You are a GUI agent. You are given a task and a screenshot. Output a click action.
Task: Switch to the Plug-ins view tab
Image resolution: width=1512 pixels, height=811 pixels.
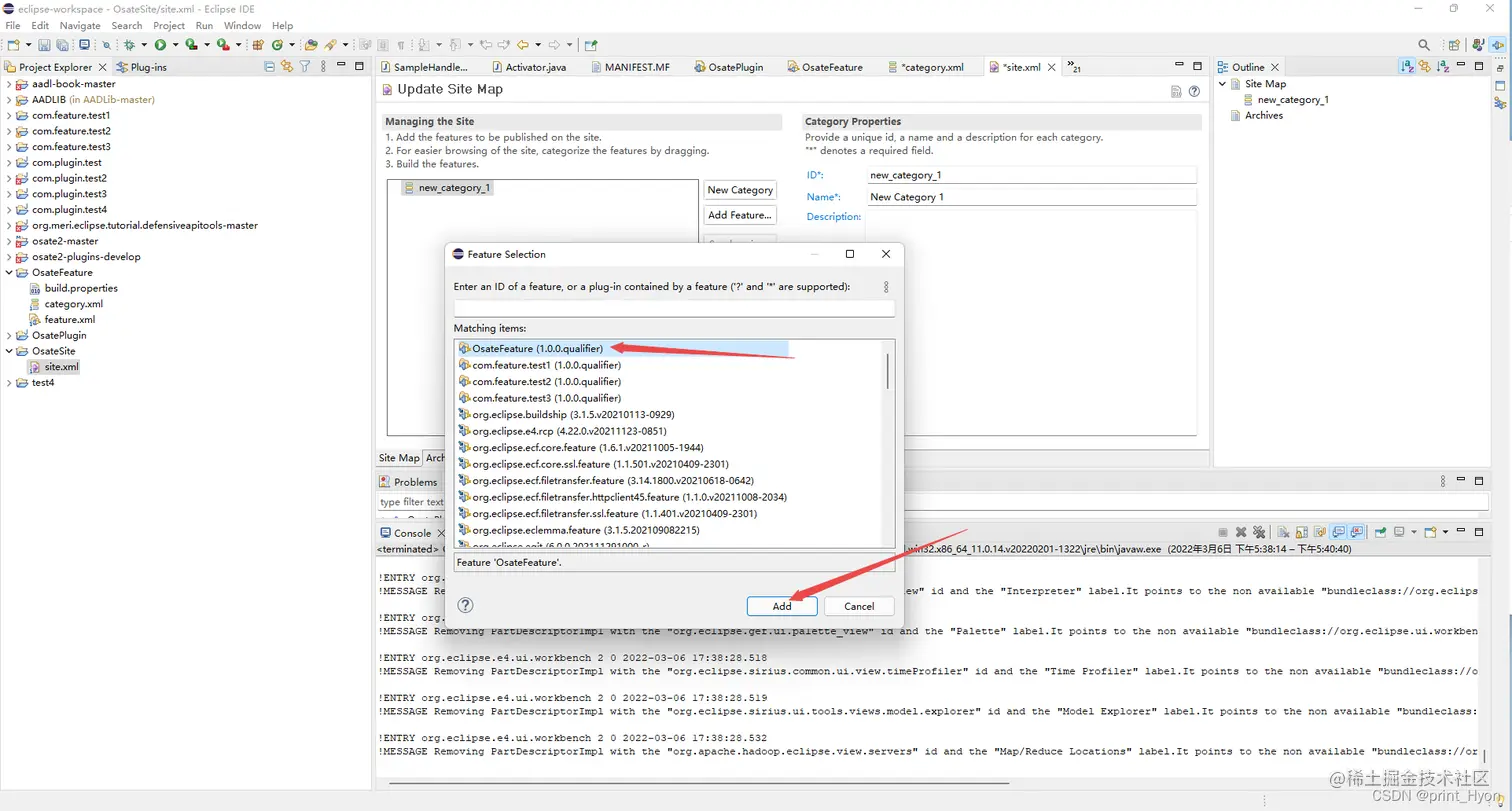(x=142, y=67)
